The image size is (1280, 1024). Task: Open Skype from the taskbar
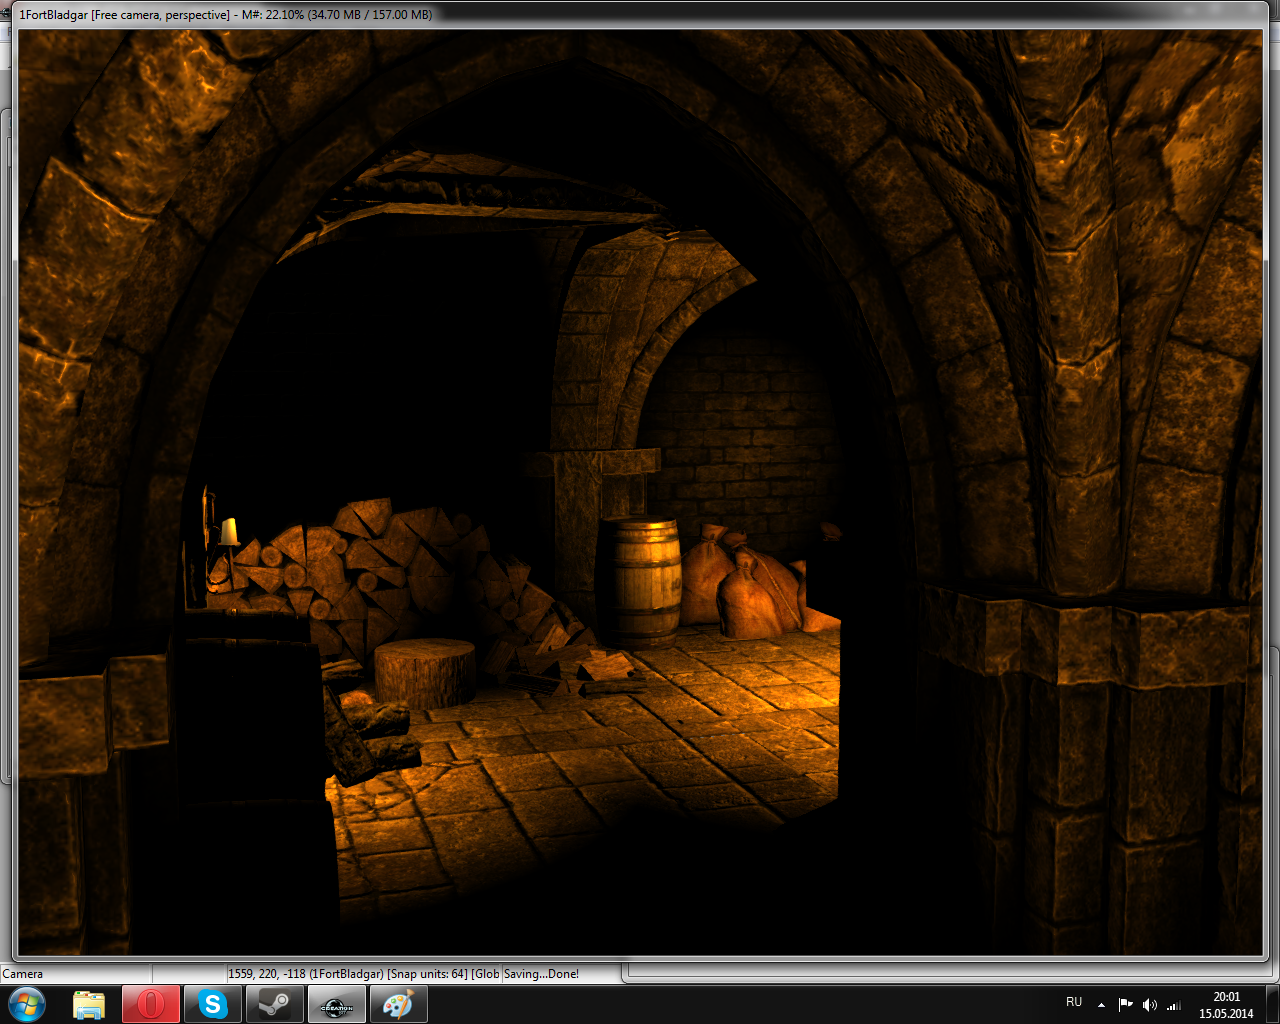pos(213,1004)
